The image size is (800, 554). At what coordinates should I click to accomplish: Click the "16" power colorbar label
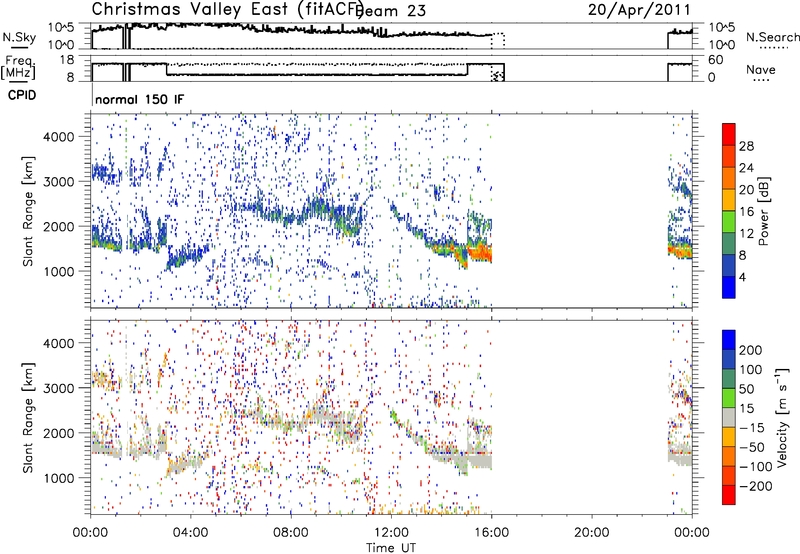[746, 212]
